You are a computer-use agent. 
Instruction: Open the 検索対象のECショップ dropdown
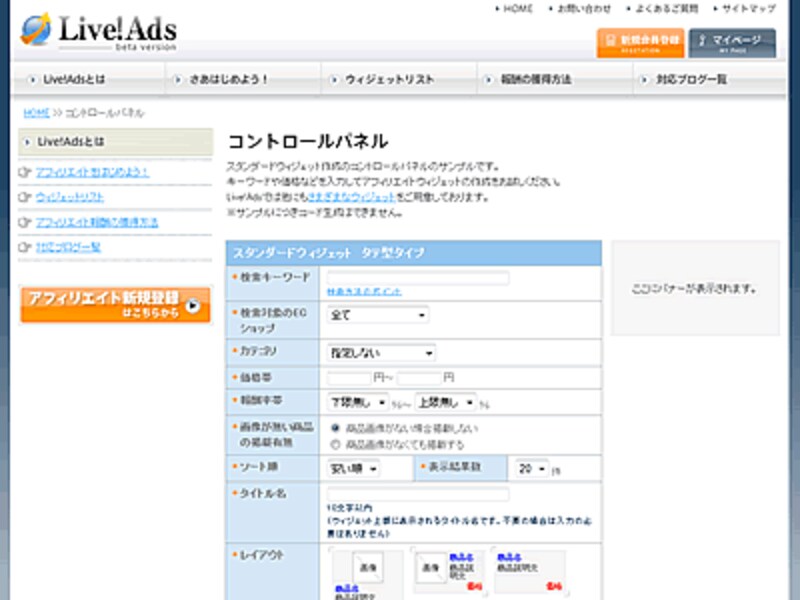point(378,315)
